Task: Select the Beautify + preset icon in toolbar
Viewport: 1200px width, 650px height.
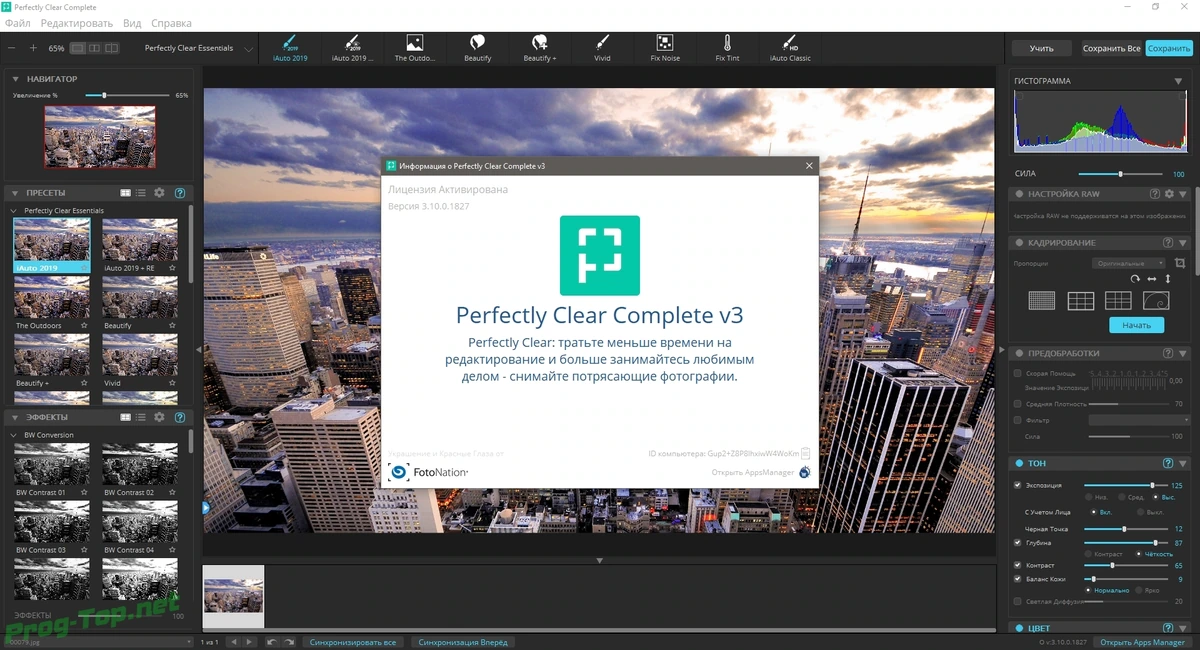Action: (540, 47)
